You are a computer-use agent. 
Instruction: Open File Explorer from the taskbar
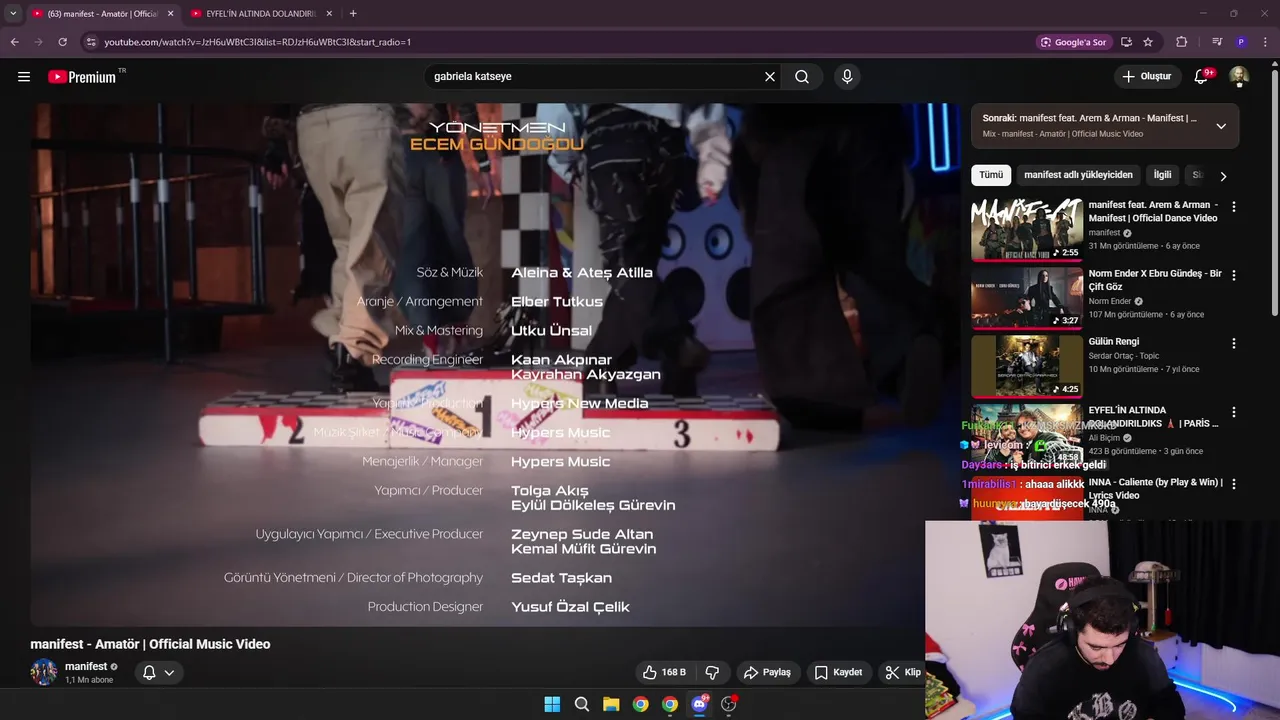pos(611,704)
